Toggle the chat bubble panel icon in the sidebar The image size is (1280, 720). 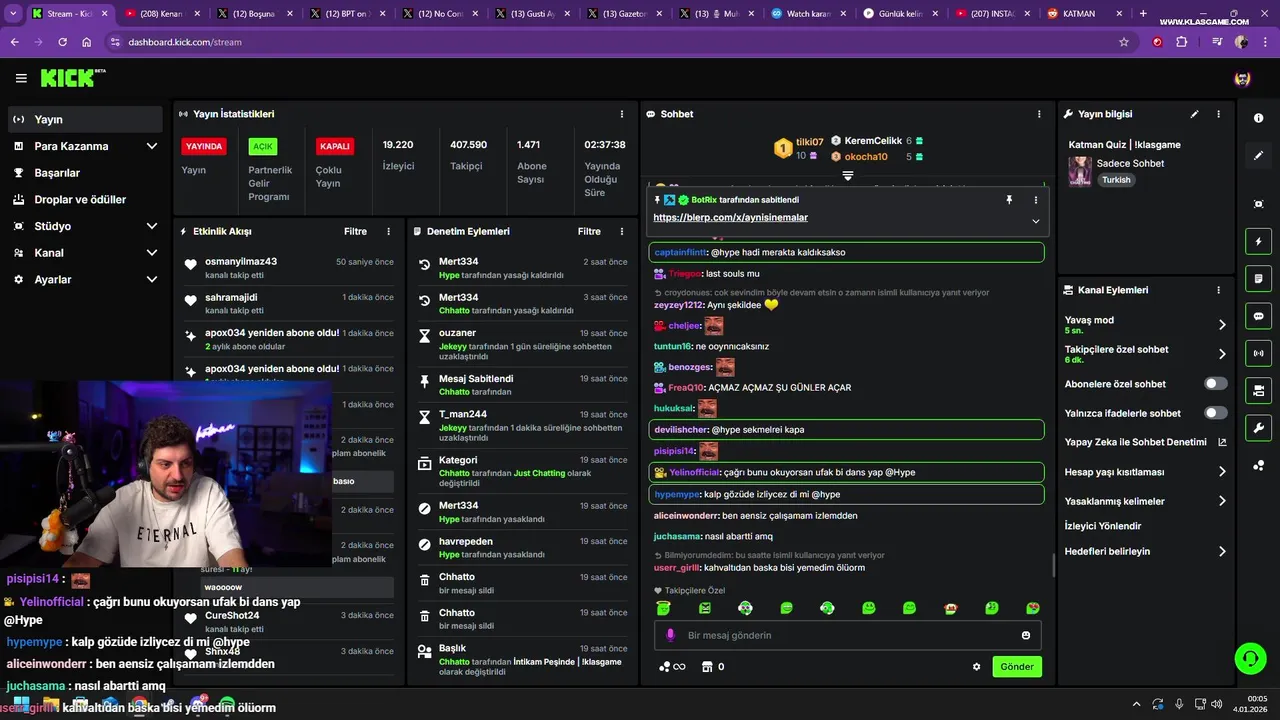[x=1258, y=316]
